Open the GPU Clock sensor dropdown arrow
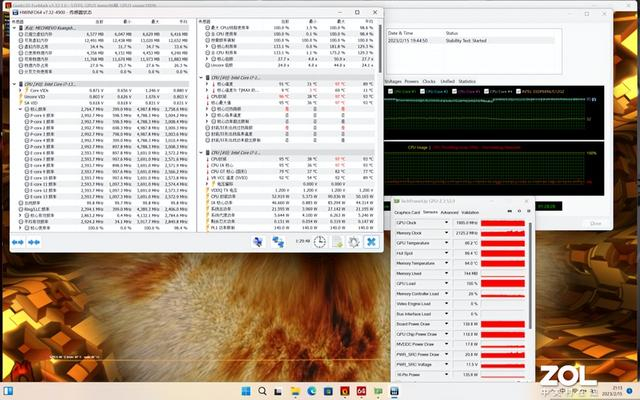640x400 pixels. coord(445,222)
